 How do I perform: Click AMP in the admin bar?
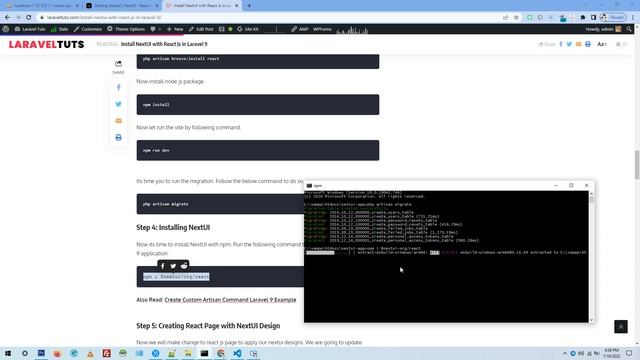pyautogui.click(x=300, y=29)
